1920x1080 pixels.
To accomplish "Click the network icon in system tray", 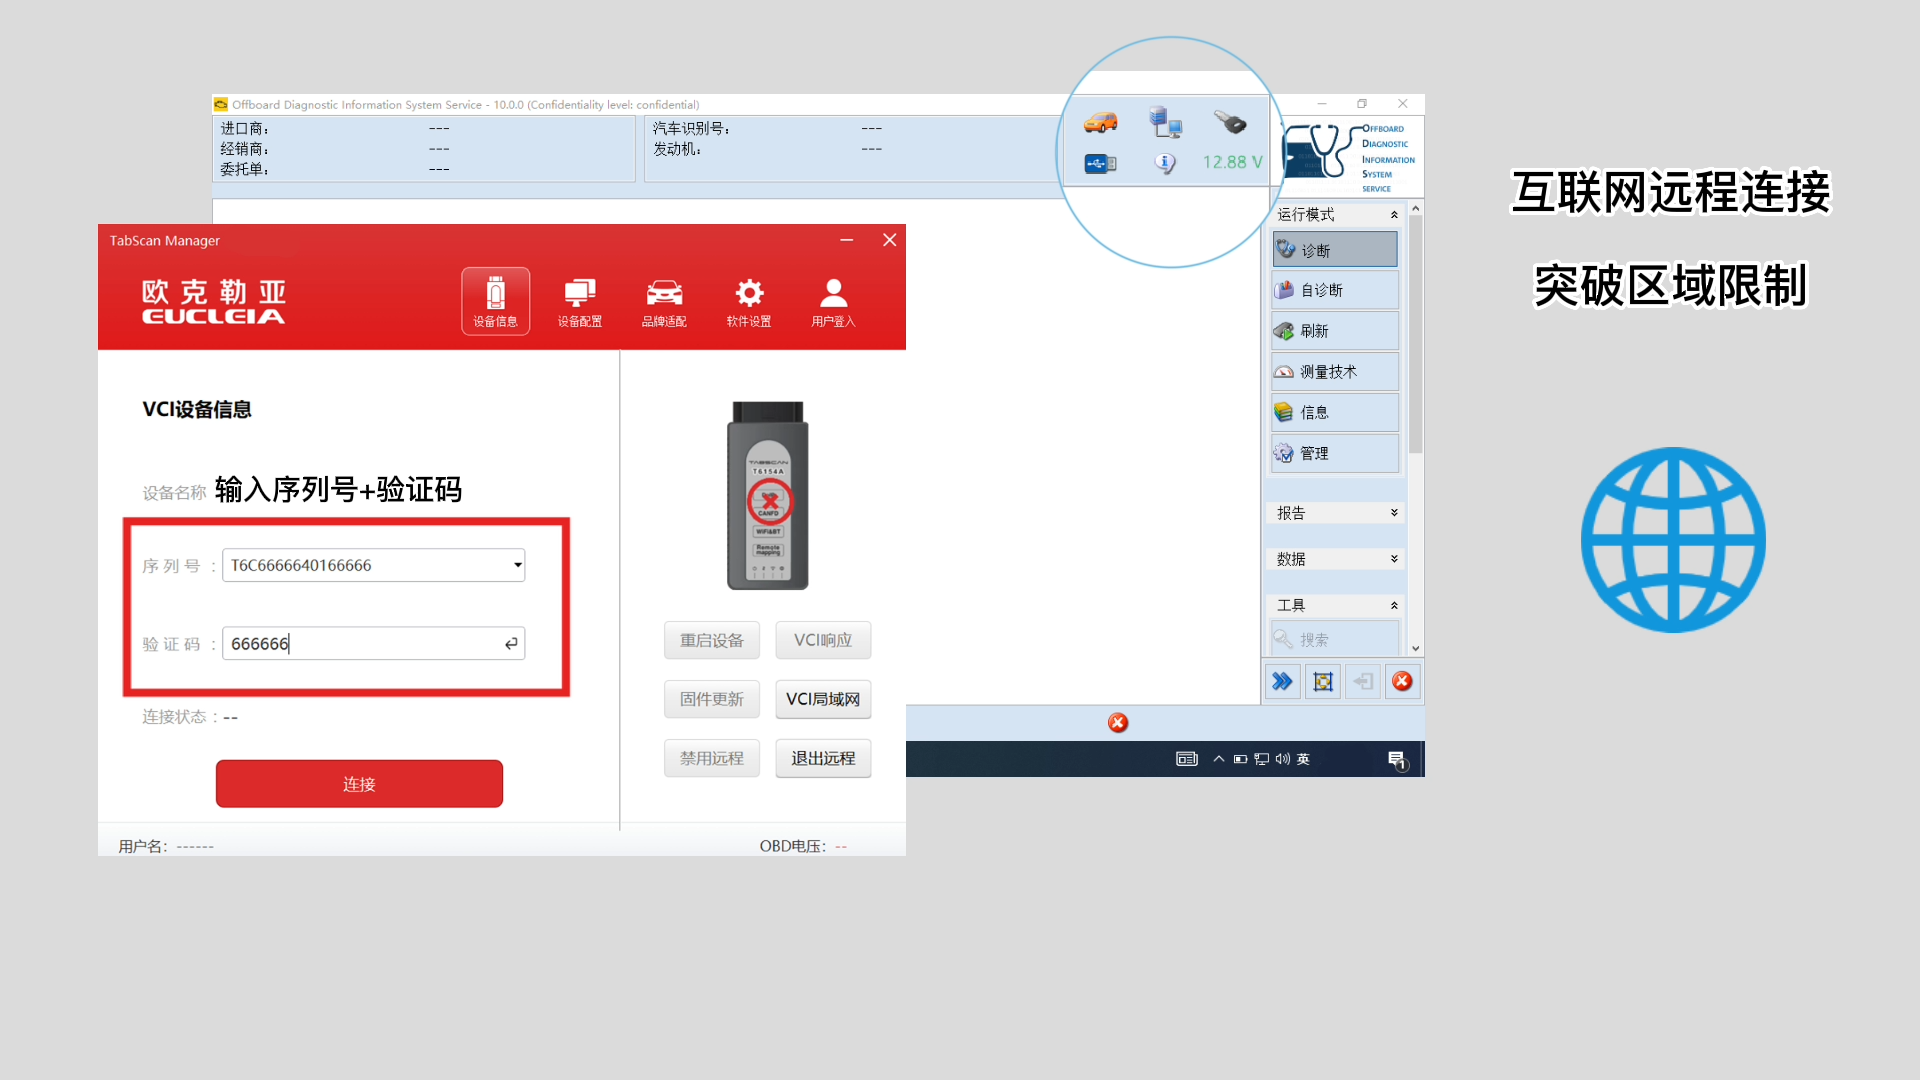I will tap(1262, 759).
